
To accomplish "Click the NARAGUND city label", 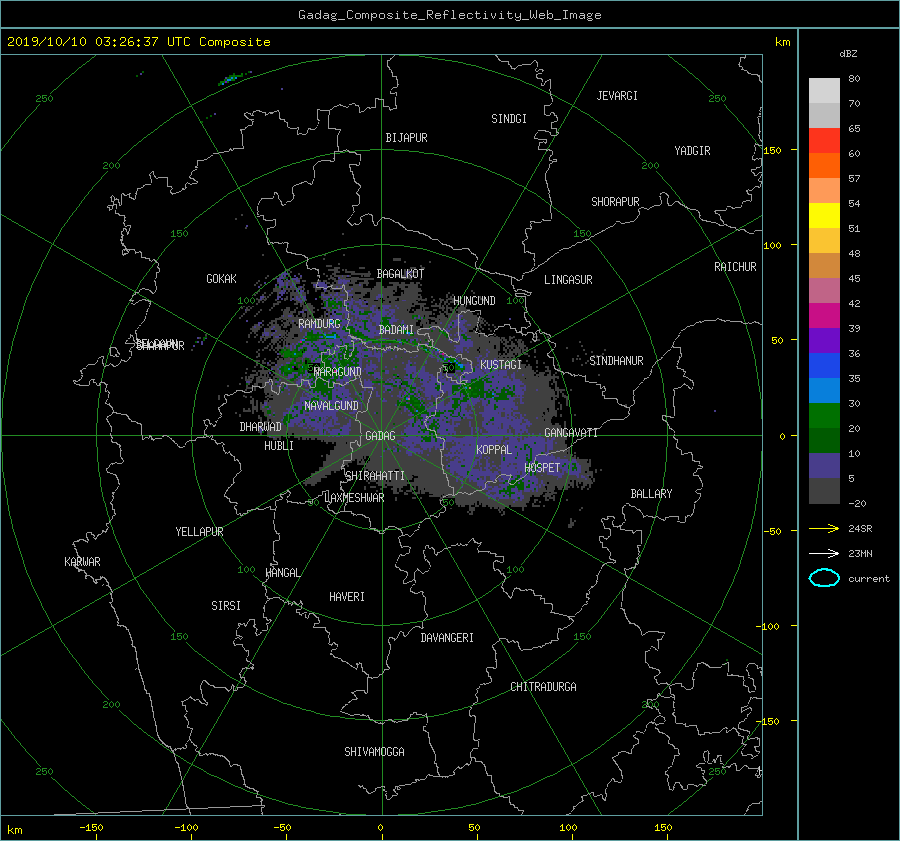I will [338, 372].
